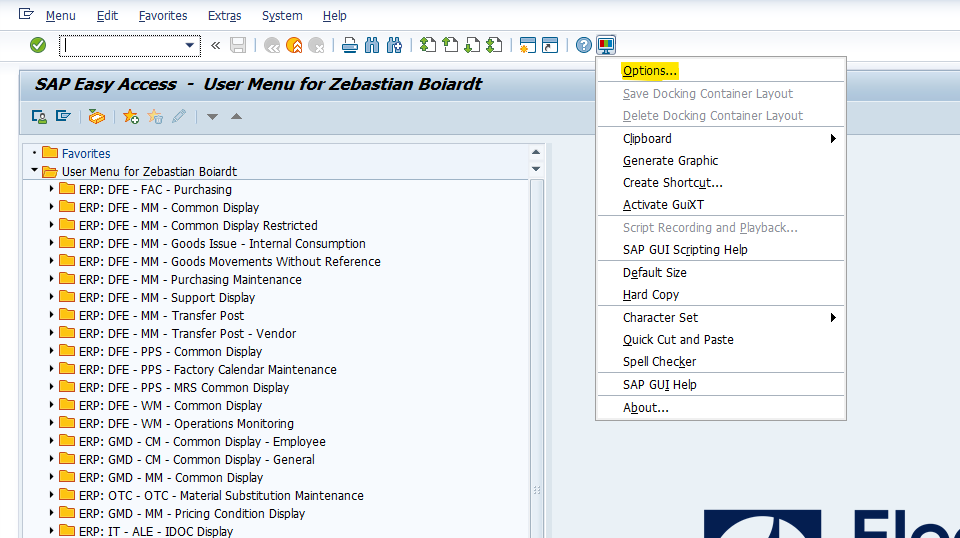Image resolution: width=960 pixels, height=538 pixels.
Task: Click the Add to Favorites star icon
Action: pos(130,116)
